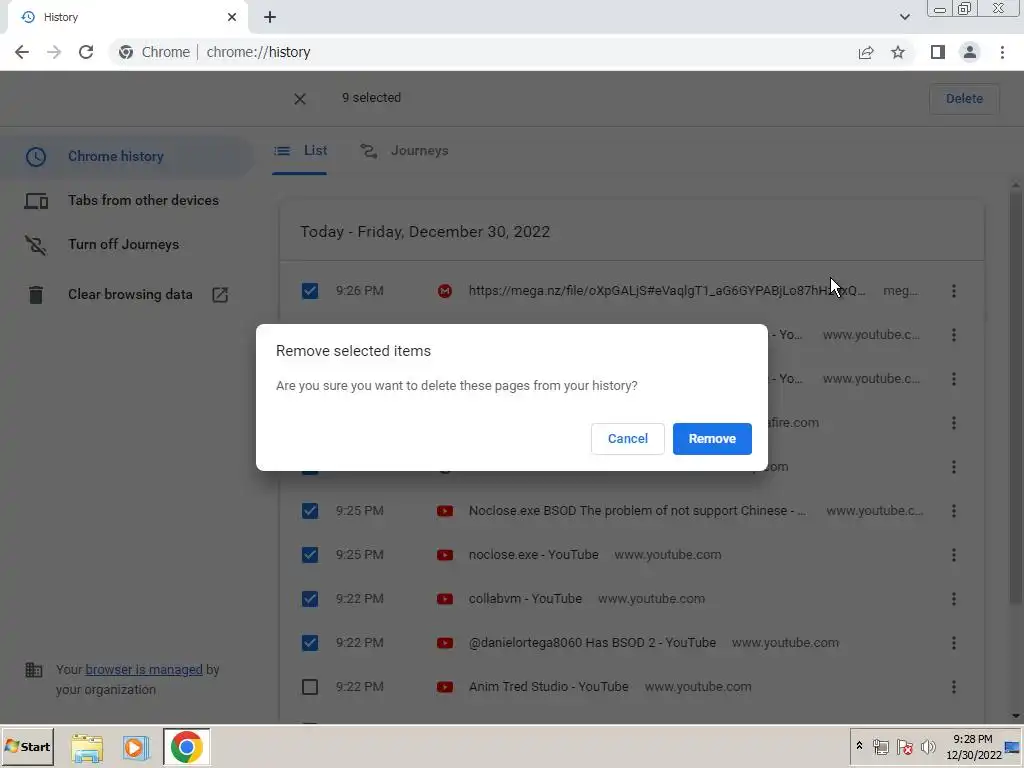Click Turn off Journeys
This screenshot has height=768, width=1024.
(x=127, y=245)
